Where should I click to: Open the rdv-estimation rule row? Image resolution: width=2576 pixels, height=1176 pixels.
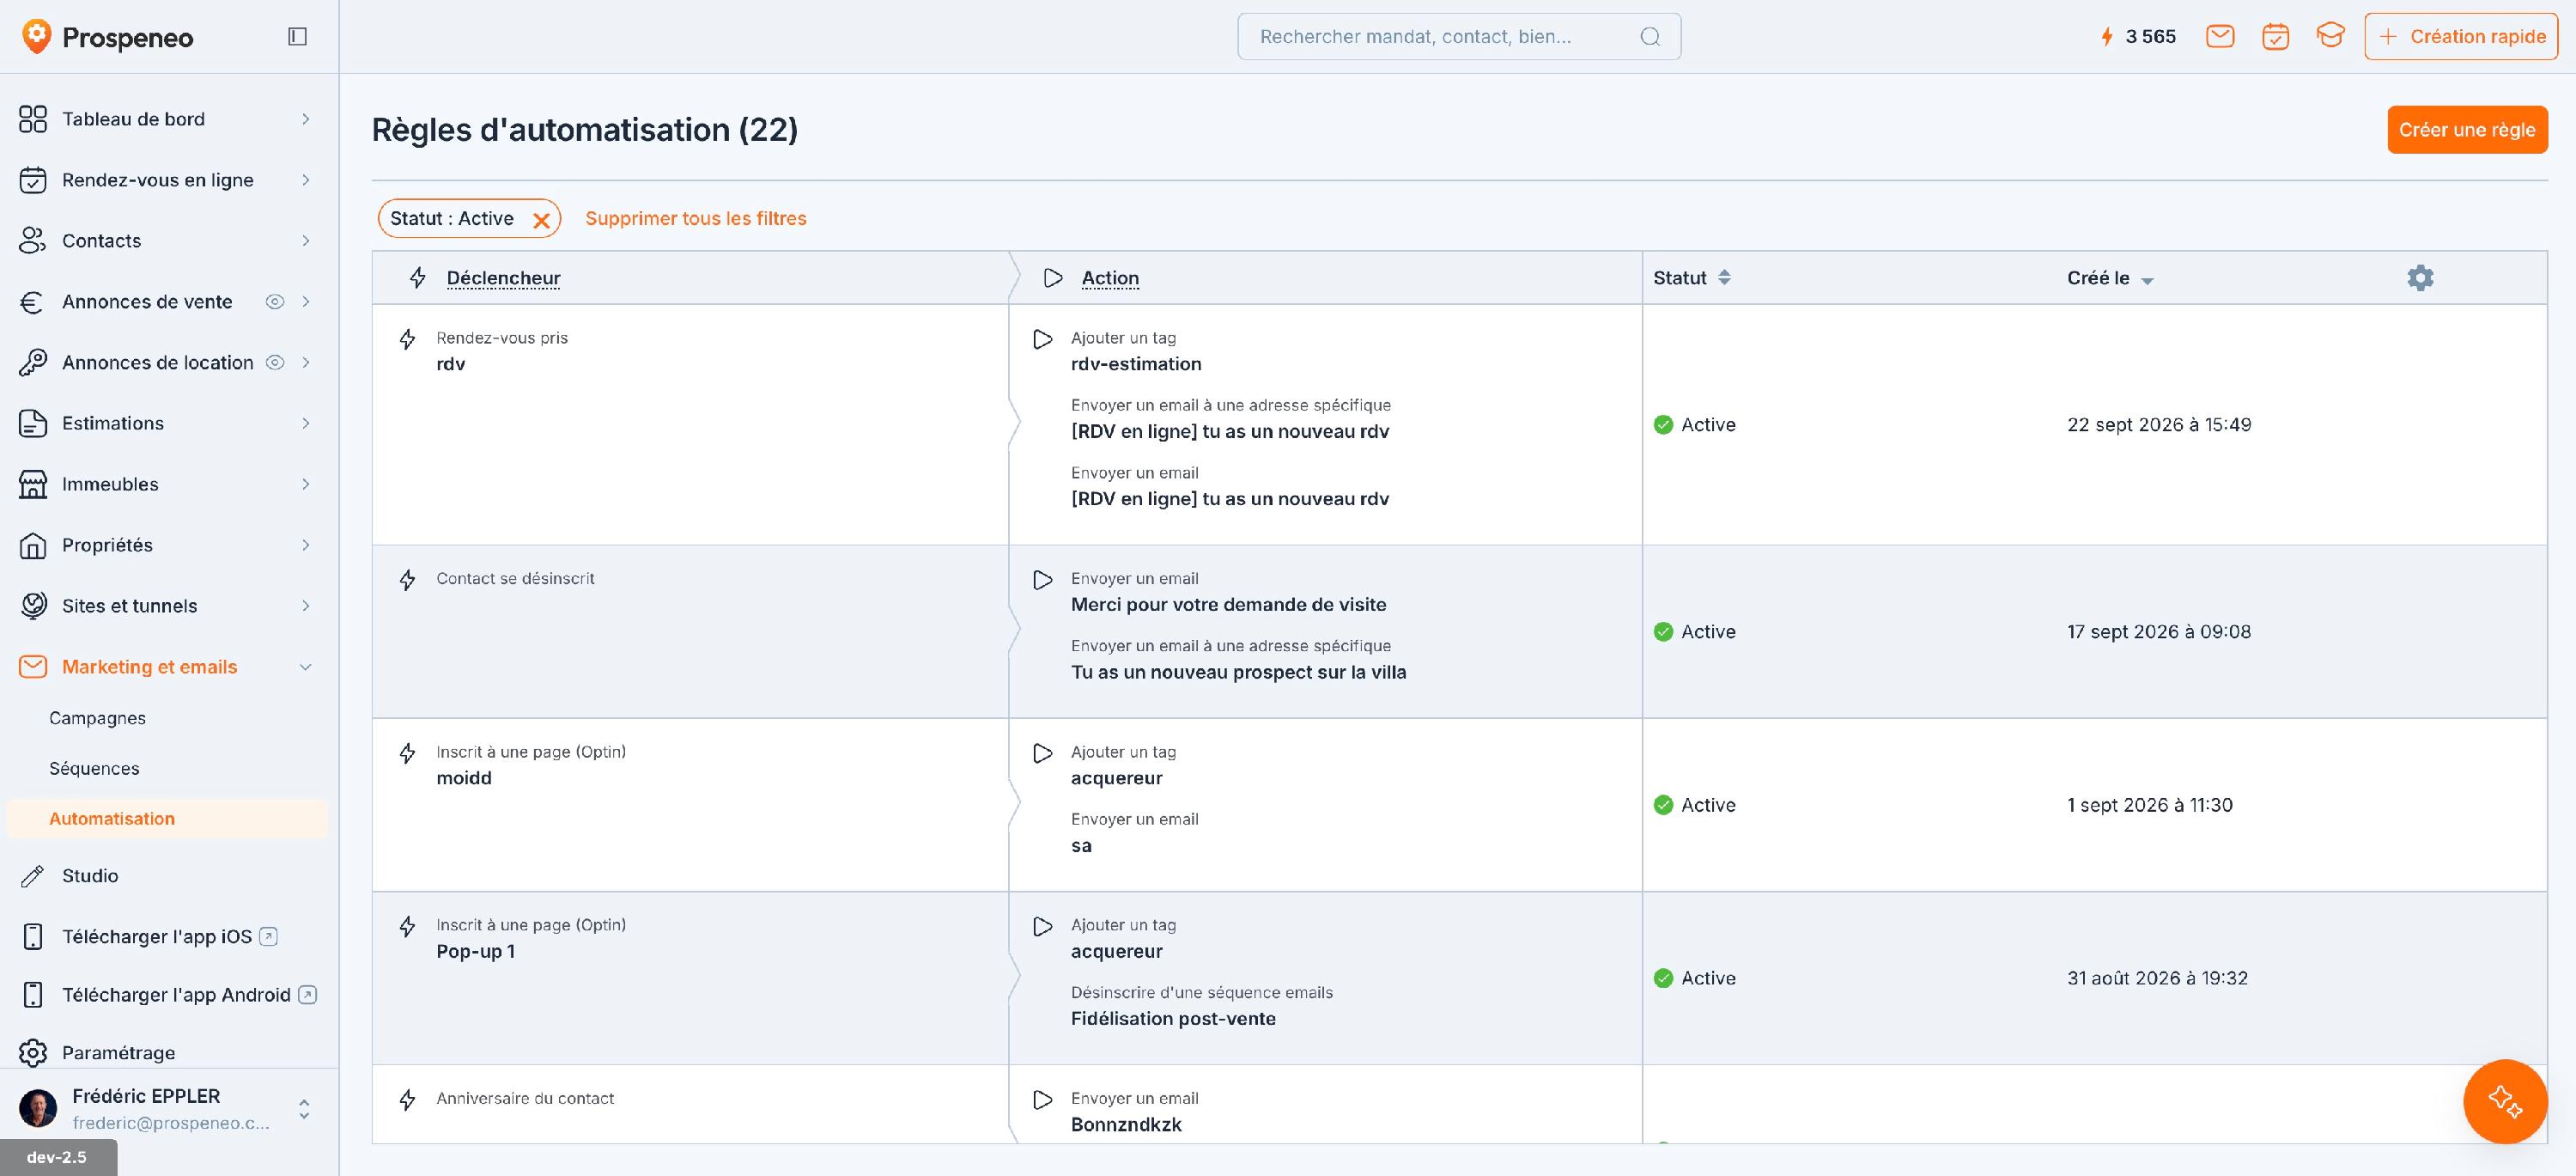click(1459, 425)
